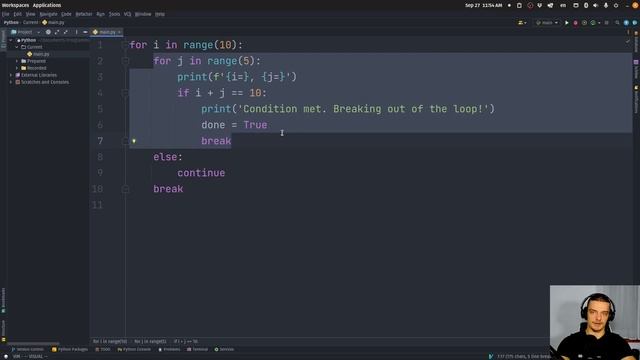Toggle fold end marker on line 10
Viewport: 640px width, 360px height.
pyautogui.click(x=125, y=189)
